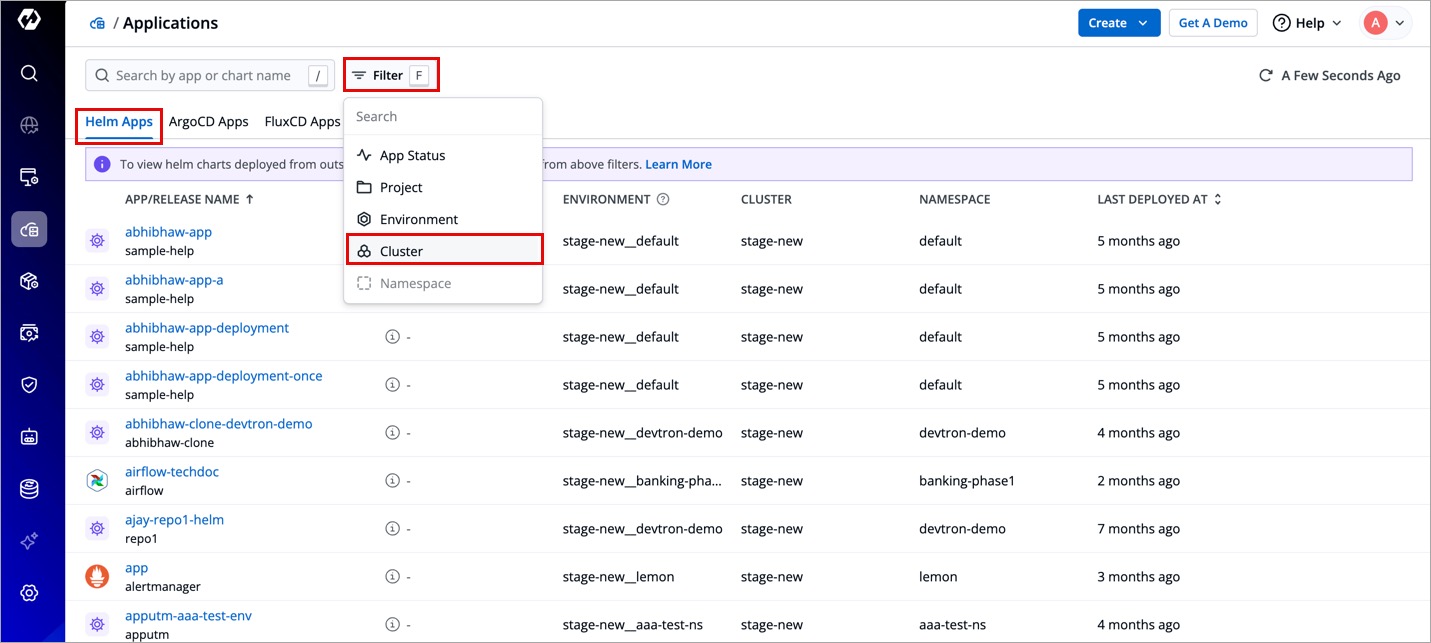Image resolution: width=1431 pixels, height=643 pixels.
Task: Click the refresh icon beside A Few Seconds Ago
Action: tap(1265, 76)
